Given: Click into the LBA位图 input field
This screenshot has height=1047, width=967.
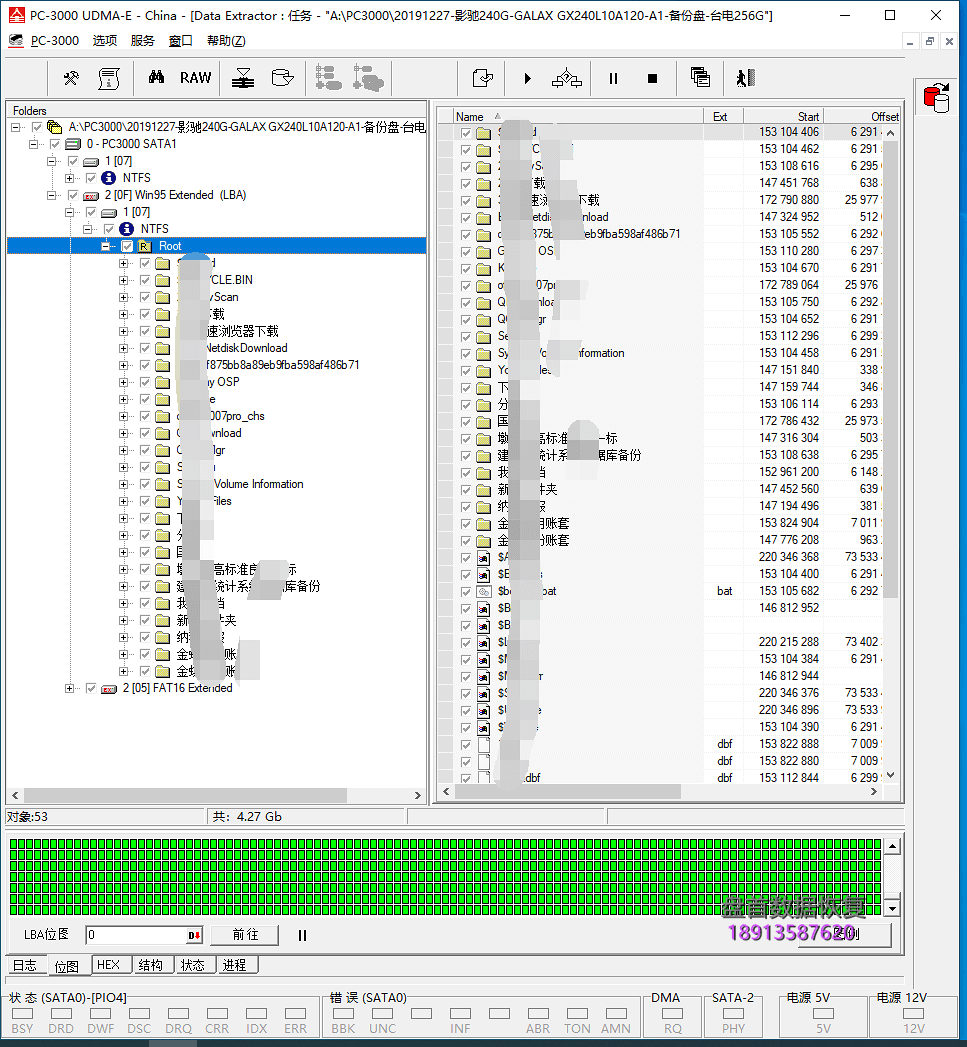Looking at the screenshot, I should [x=137, y=935].
